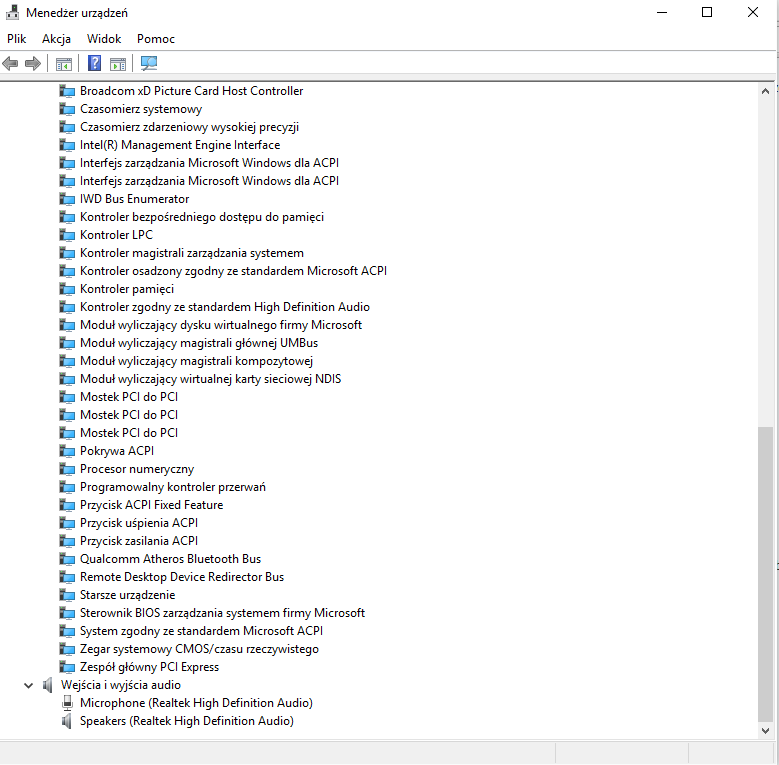Select Microphone (Realtek High Definition Audio) text
Screen dimensions: 779x765
click(196, 703)
